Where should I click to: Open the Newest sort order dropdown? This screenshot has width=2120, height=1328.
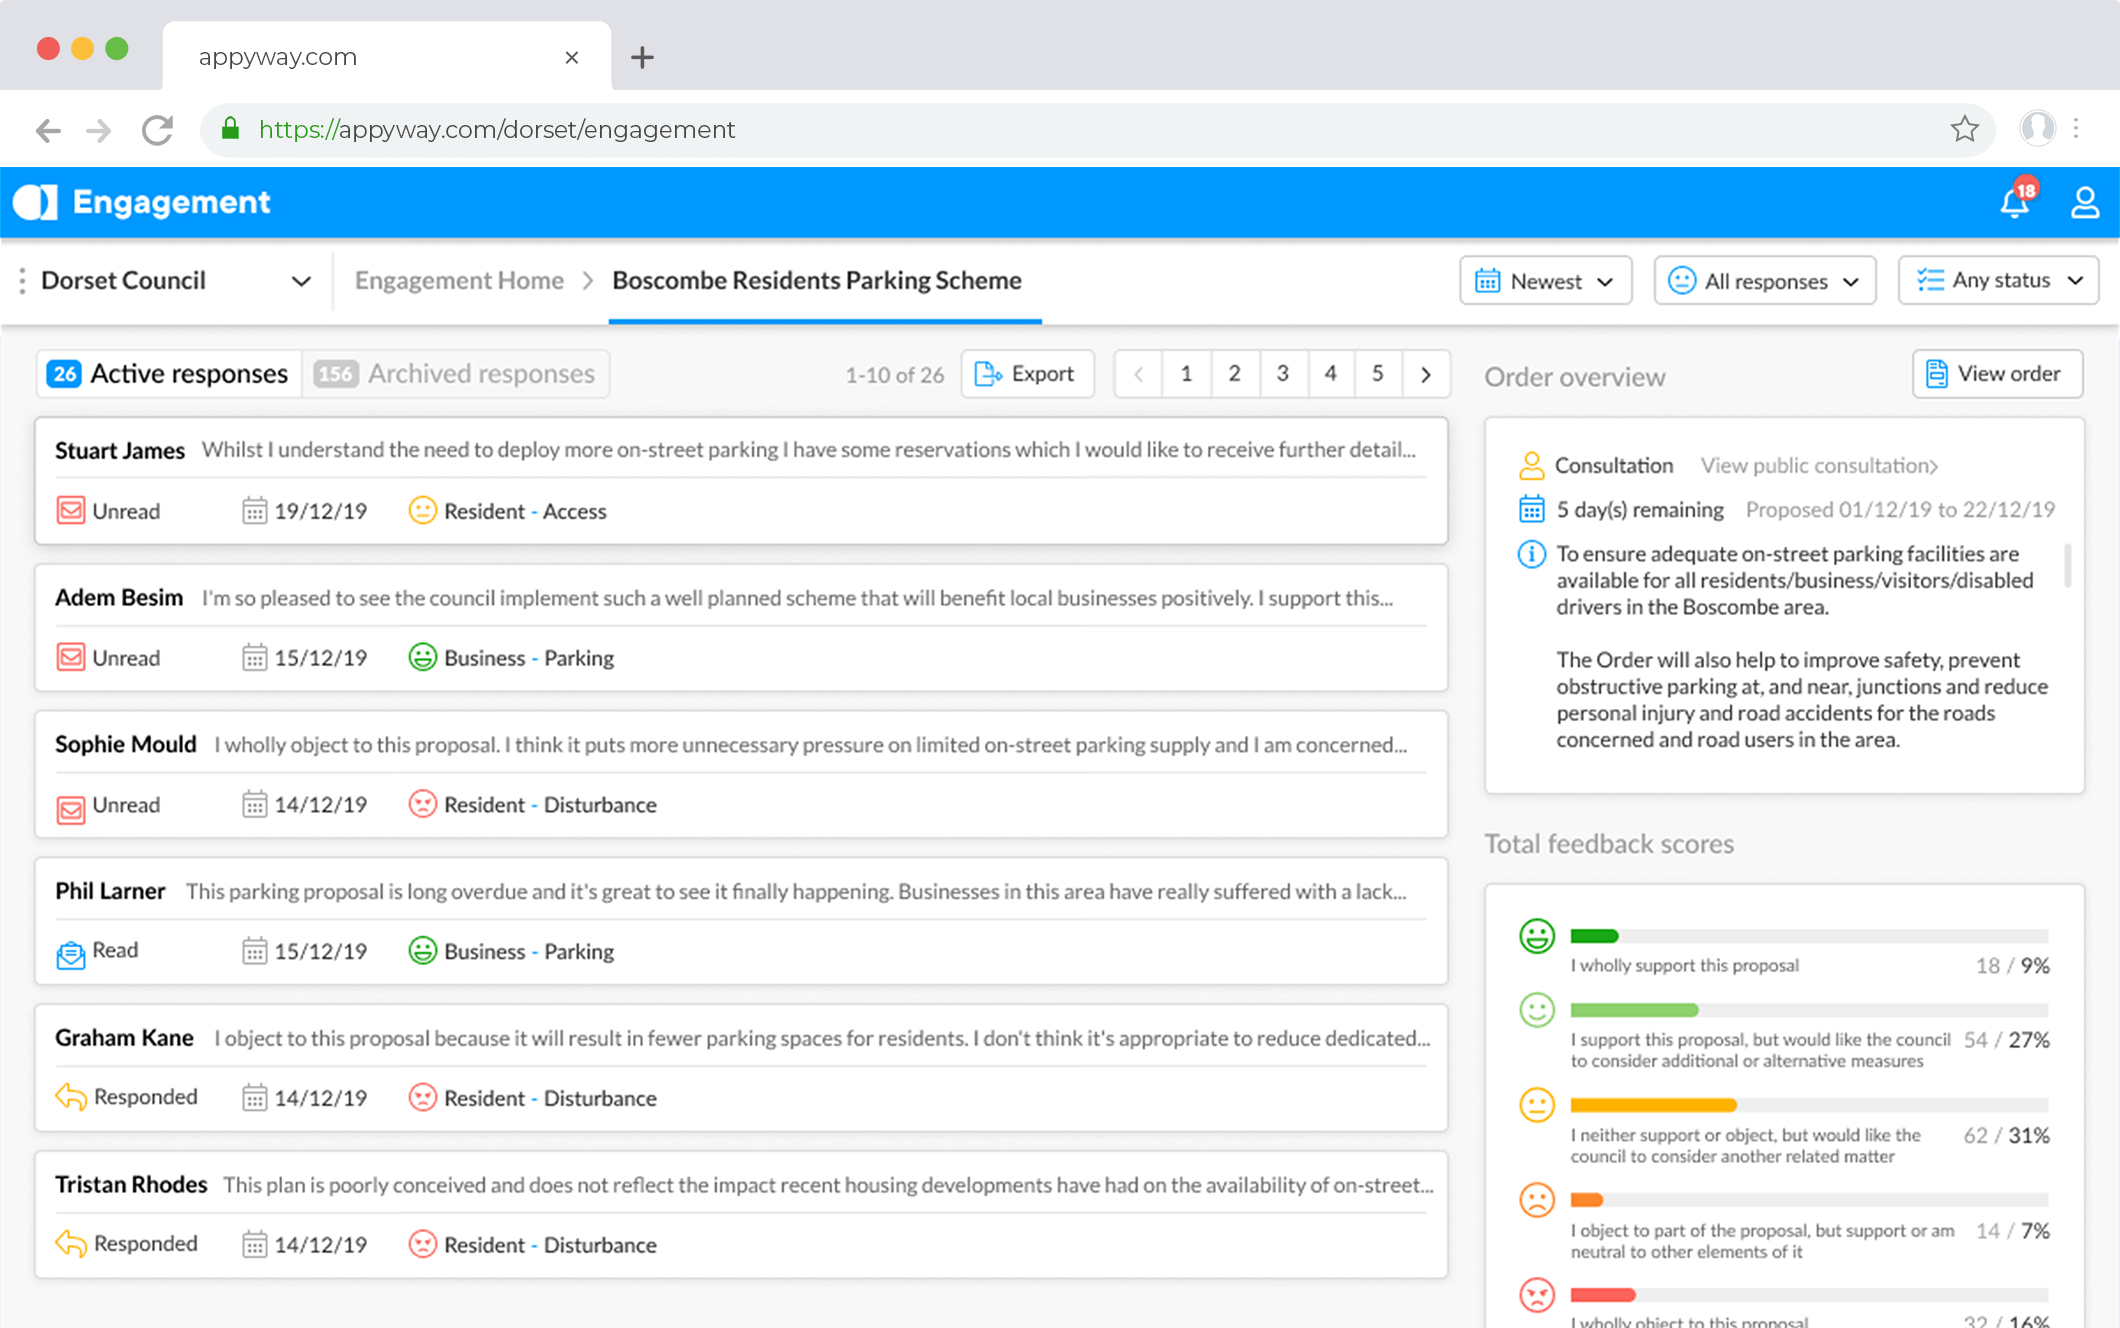pos(1545,281)
